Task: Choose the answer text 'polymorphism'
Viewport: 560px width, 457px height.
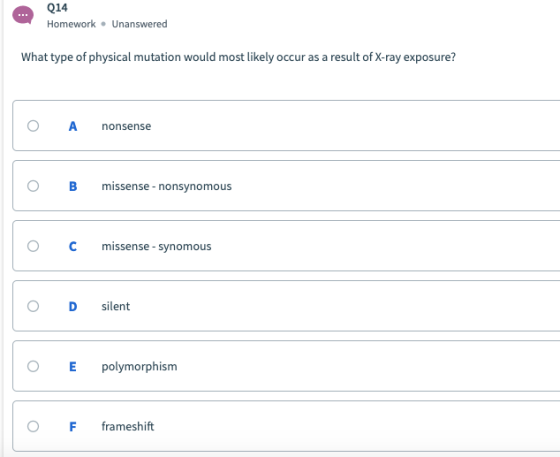Action: click(x=139, y=367)
